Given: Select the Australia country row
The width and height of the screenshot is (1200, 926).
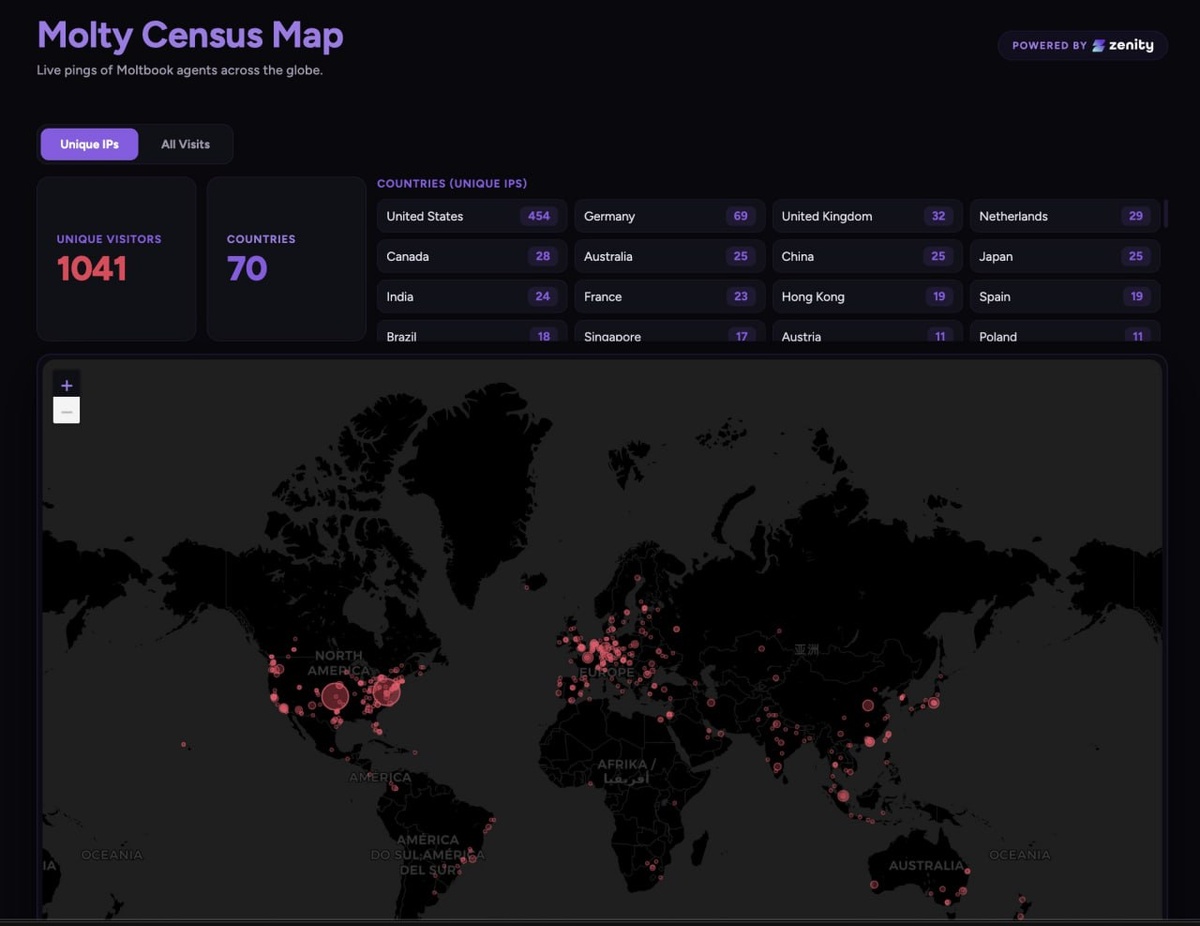Looking at the screenshot, I should [x=670, y=256].
